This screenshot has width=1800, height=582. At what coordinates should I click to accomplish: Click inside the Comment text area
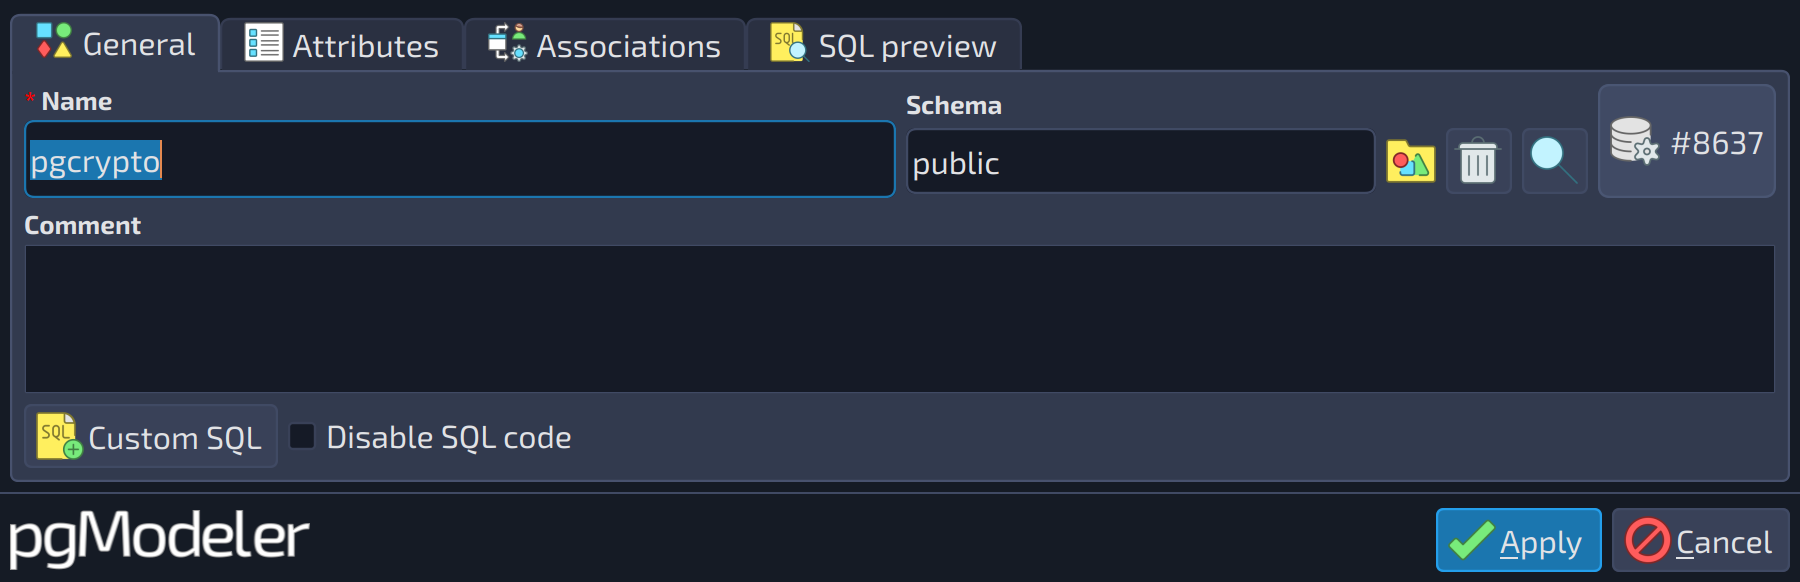tap(899, 319)
